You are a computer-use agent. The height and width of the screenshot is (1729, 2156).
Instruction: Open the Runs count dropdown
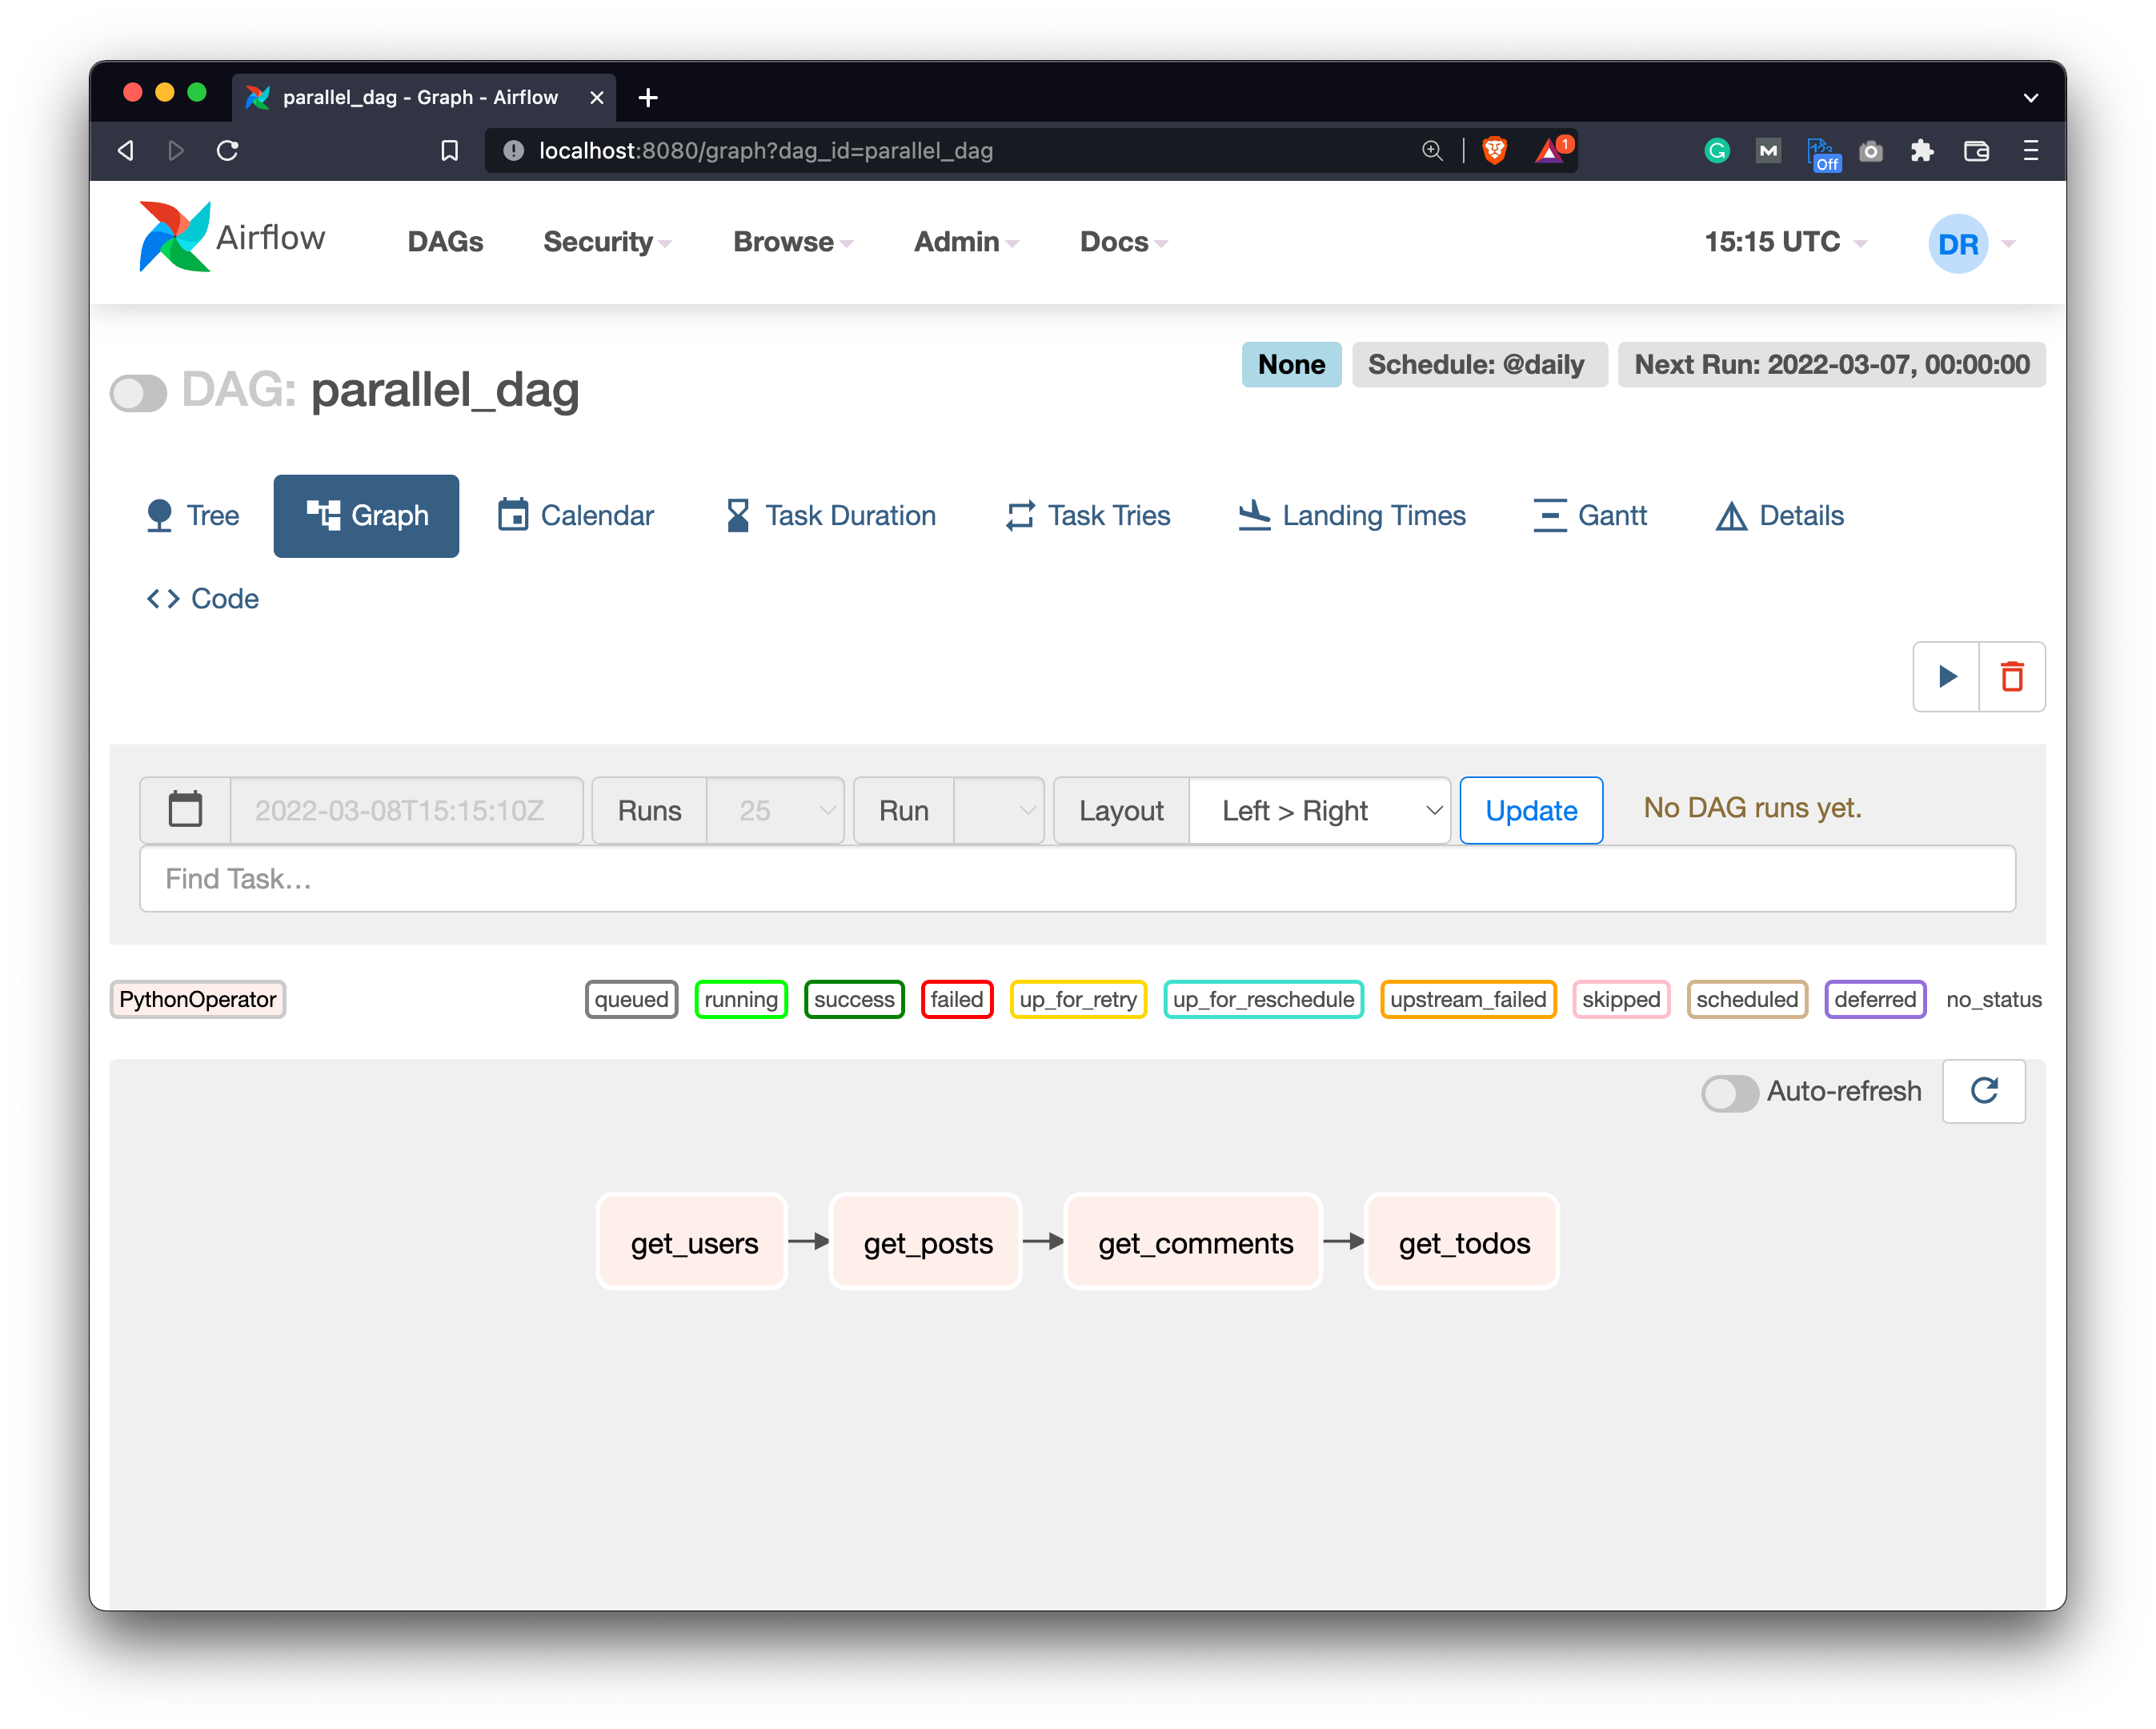(x=775, y=810)
